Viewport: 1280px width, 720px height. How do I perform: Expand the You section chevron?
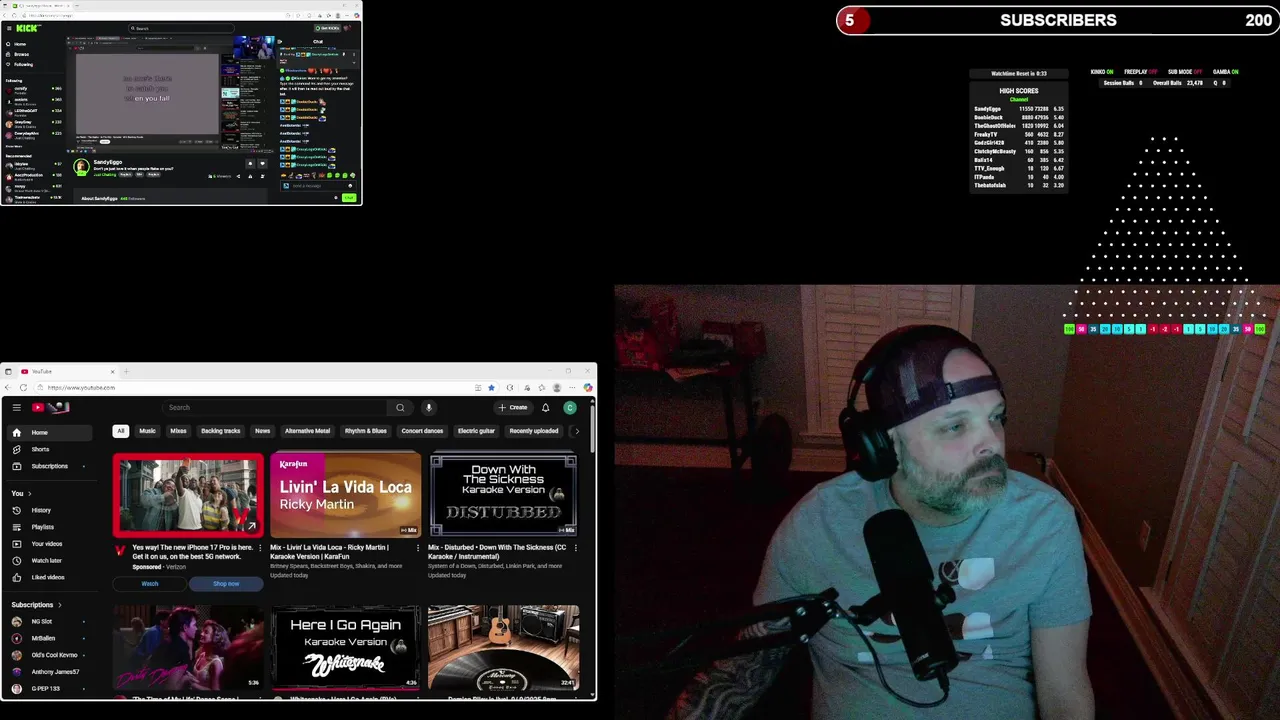(29, 493)
